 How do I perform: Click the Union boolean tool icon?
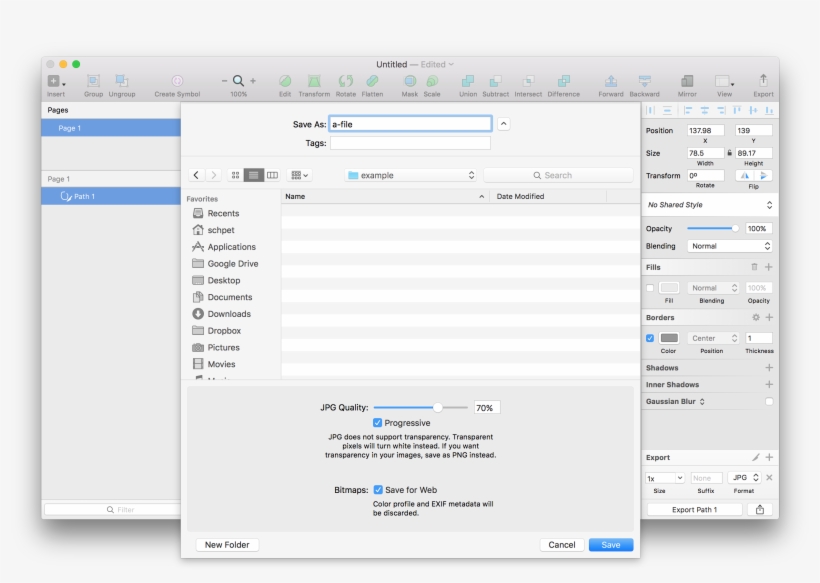click(x=467, y=81)
